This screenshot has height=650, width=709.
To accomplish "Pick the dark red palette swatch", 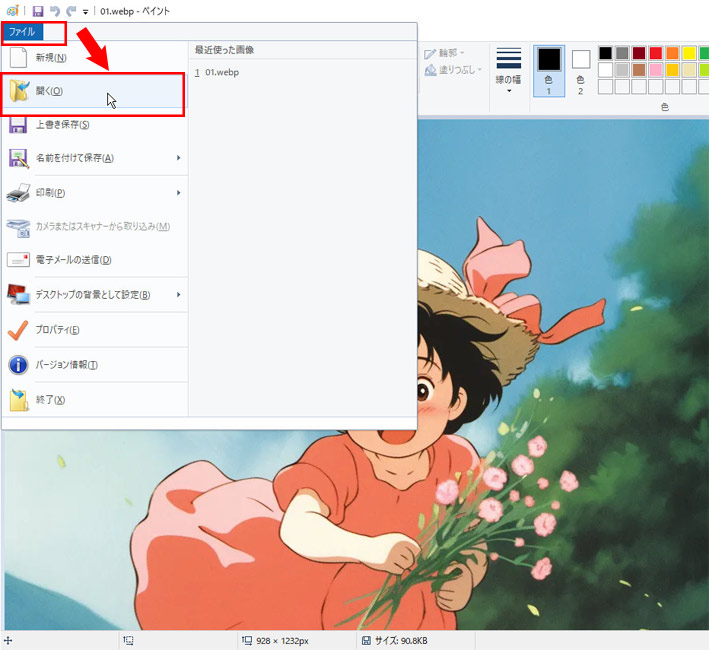I will click(638, 53).
